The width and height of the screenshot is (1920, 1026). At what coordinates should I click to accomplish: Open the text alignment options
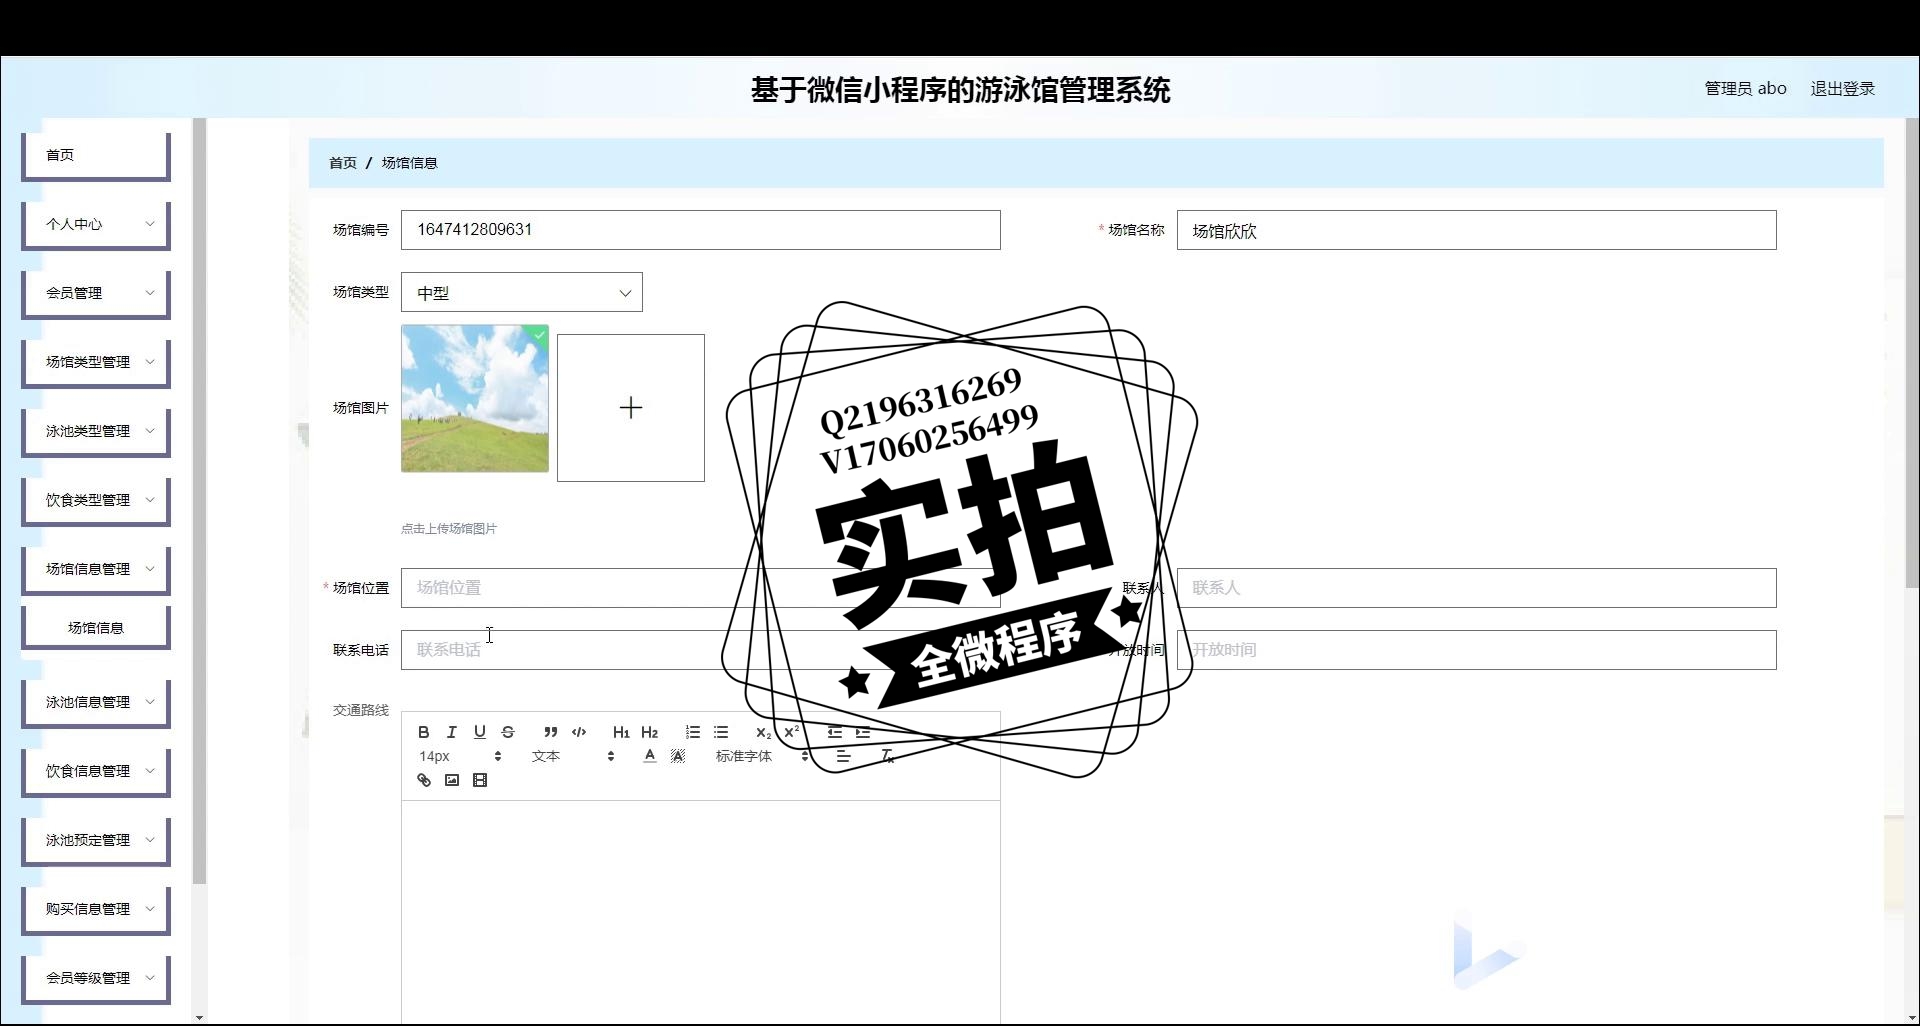pos(844,756)
